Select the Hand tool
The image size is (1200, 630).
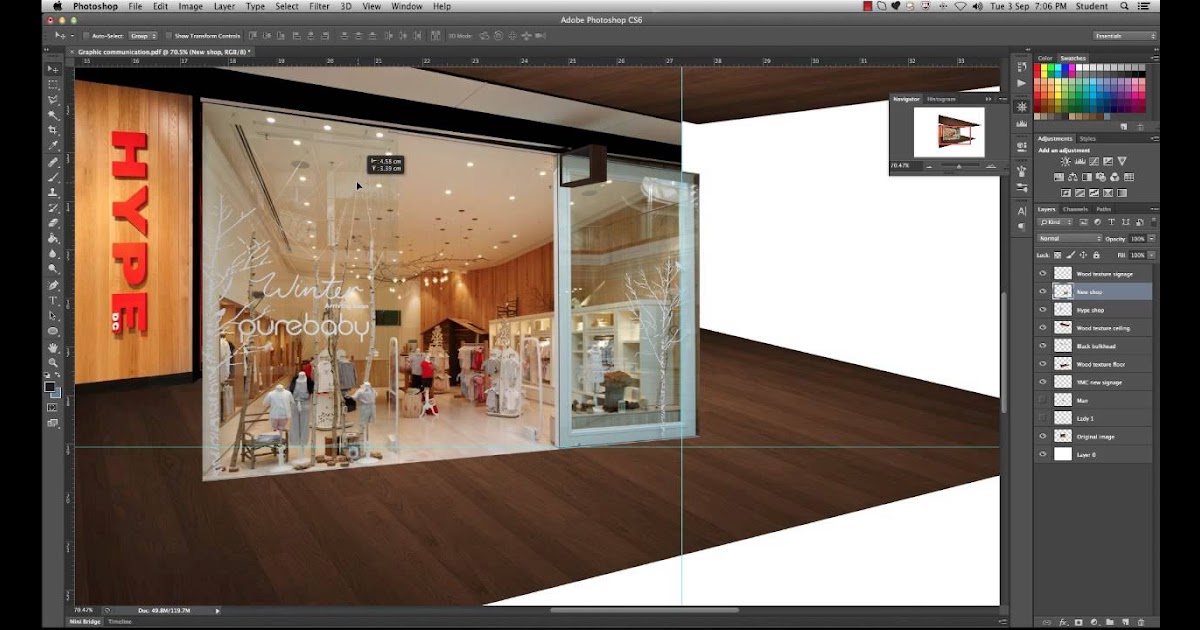coord(54,348)
